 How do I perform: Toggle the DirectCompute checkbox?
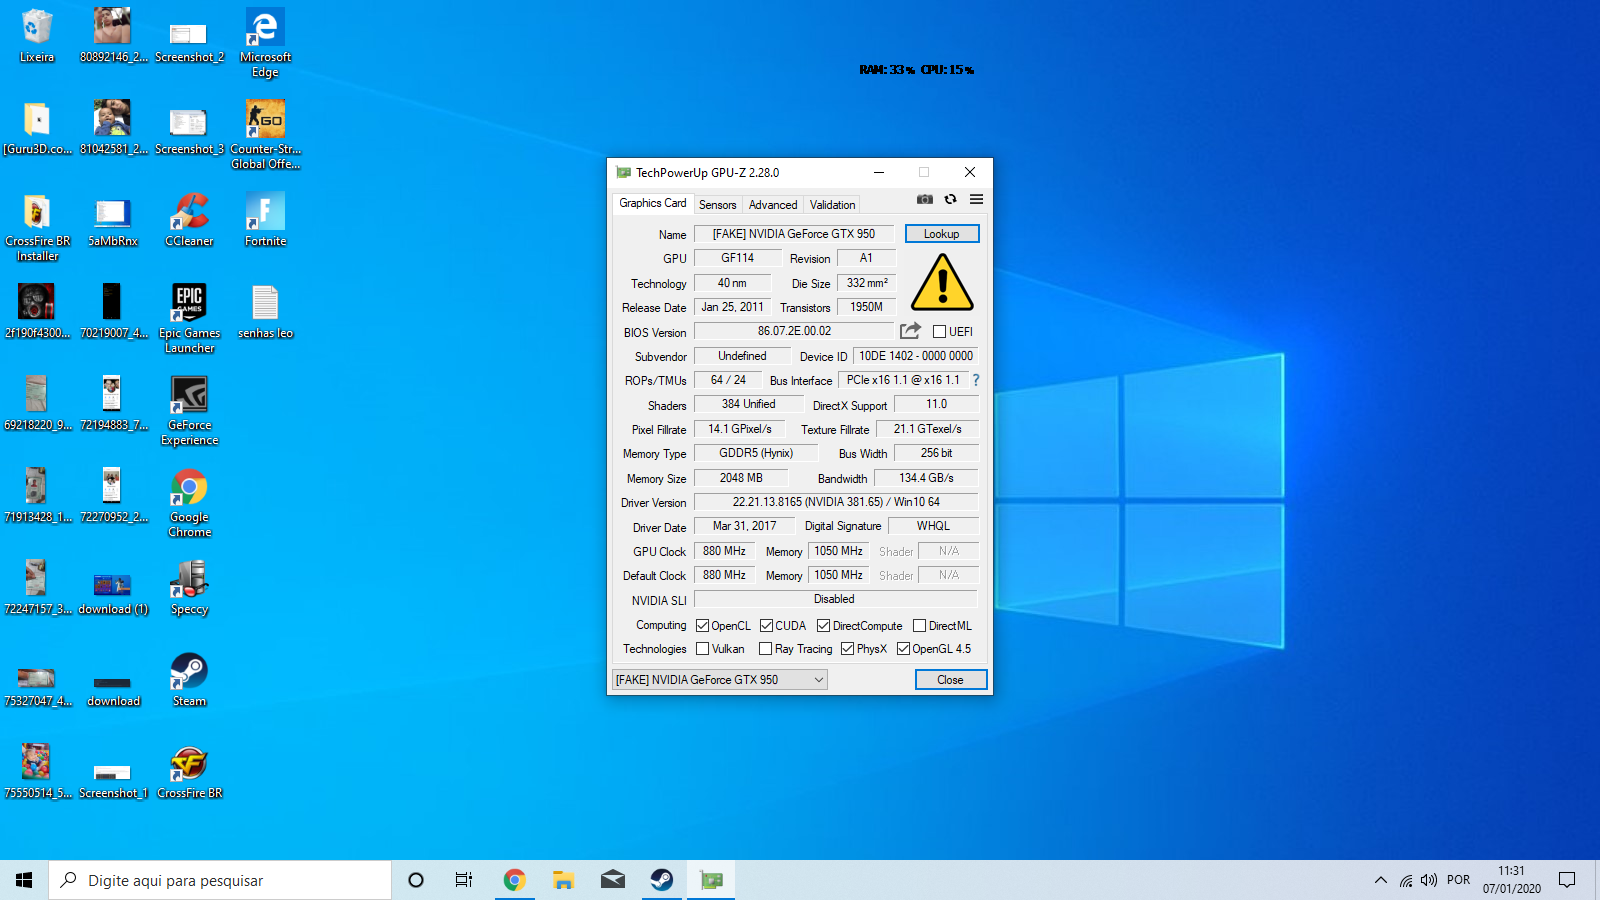point(823,626)
